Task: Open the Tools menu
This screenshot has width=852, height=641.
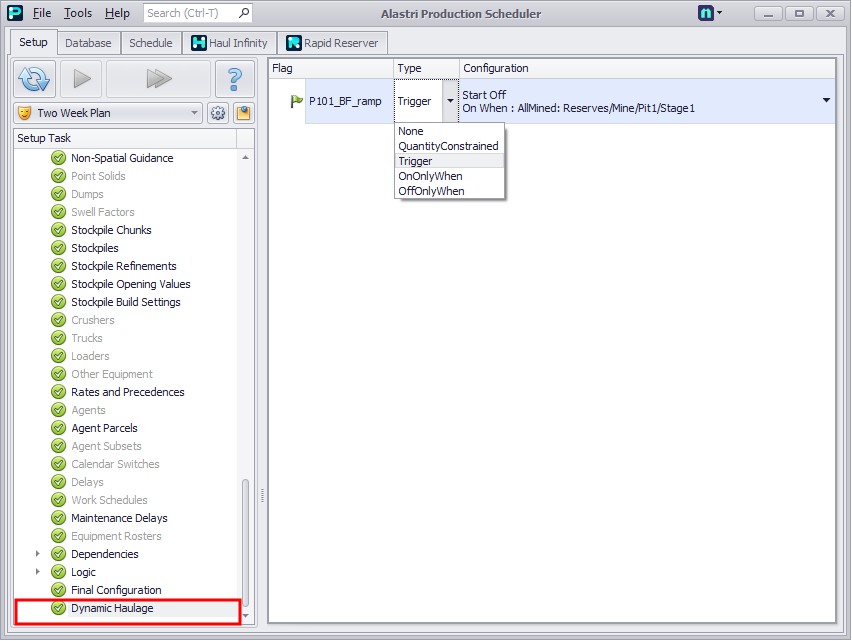Action: pos(78,13)
